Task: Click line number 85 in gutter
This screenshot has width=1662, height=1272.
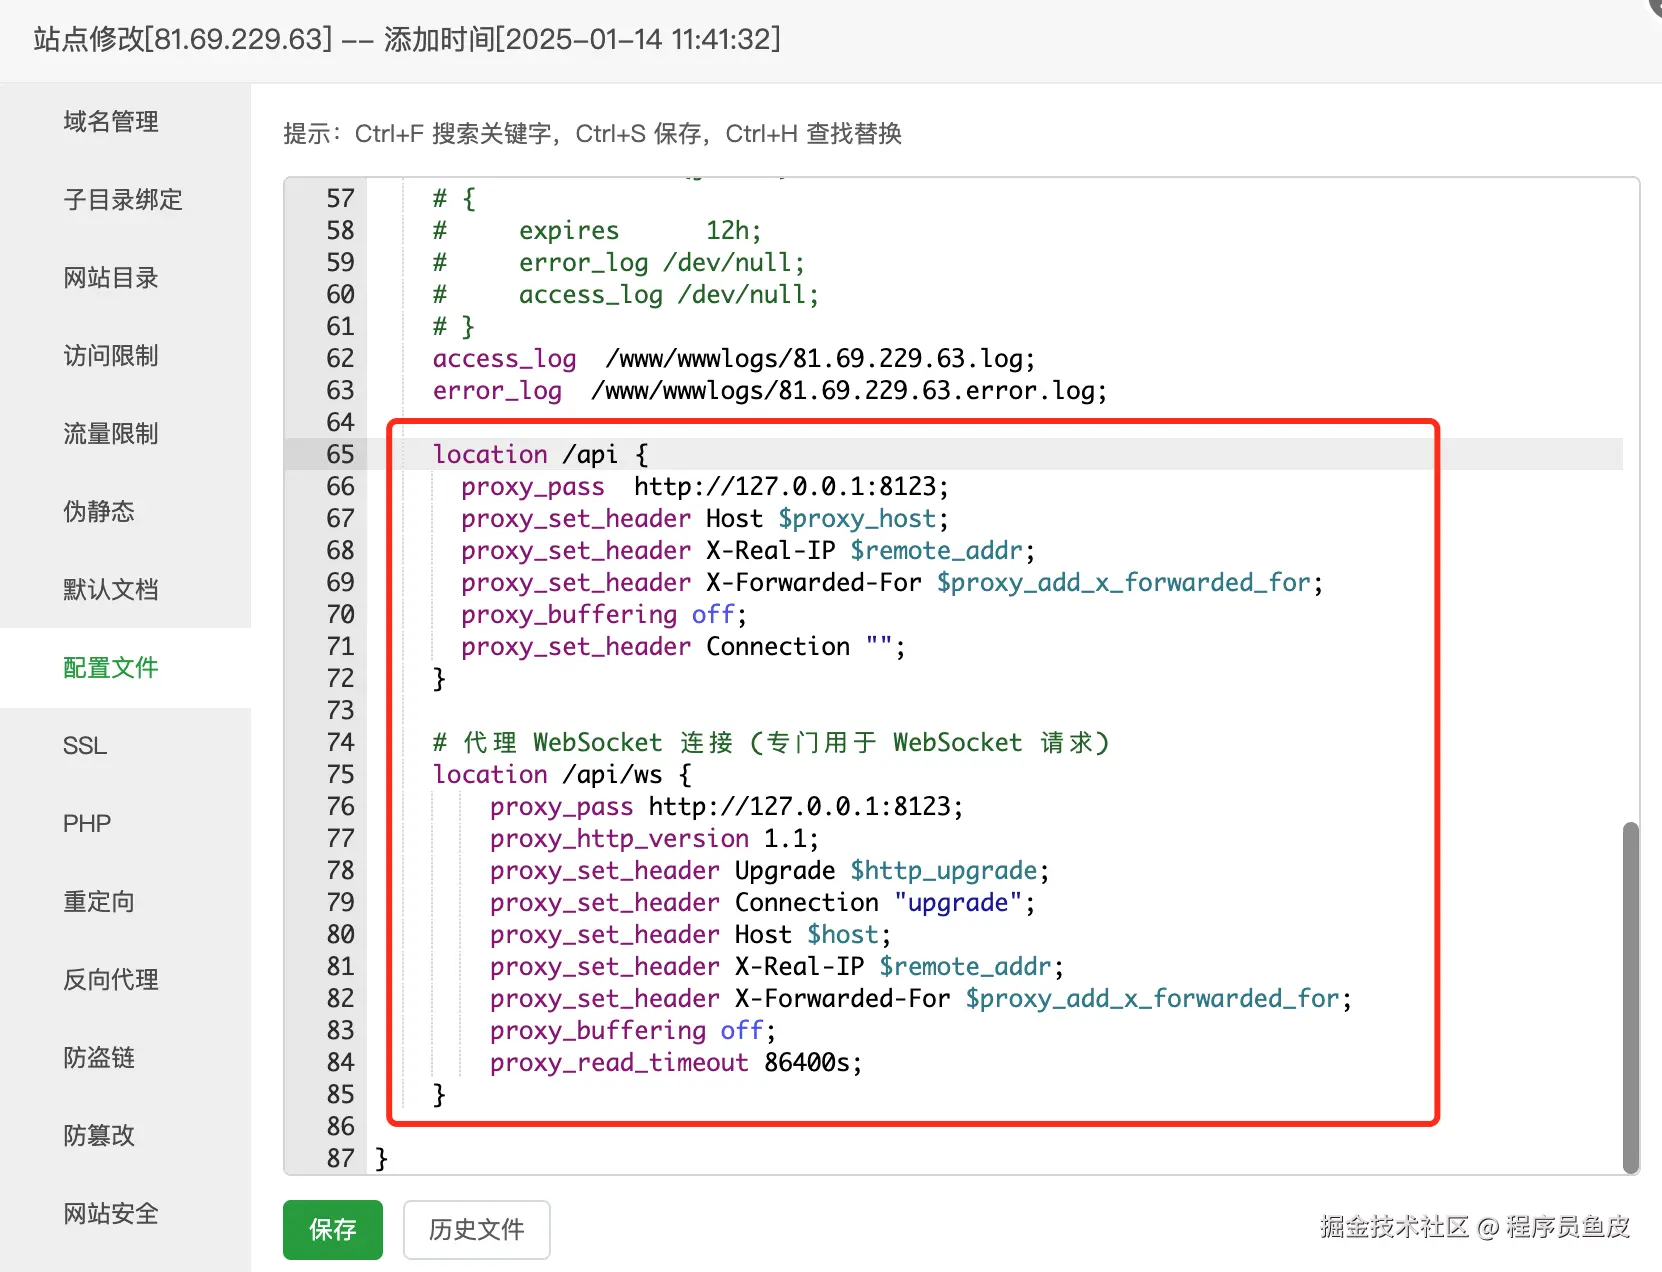Action: pyautogui.click(x=340, y=1094)
